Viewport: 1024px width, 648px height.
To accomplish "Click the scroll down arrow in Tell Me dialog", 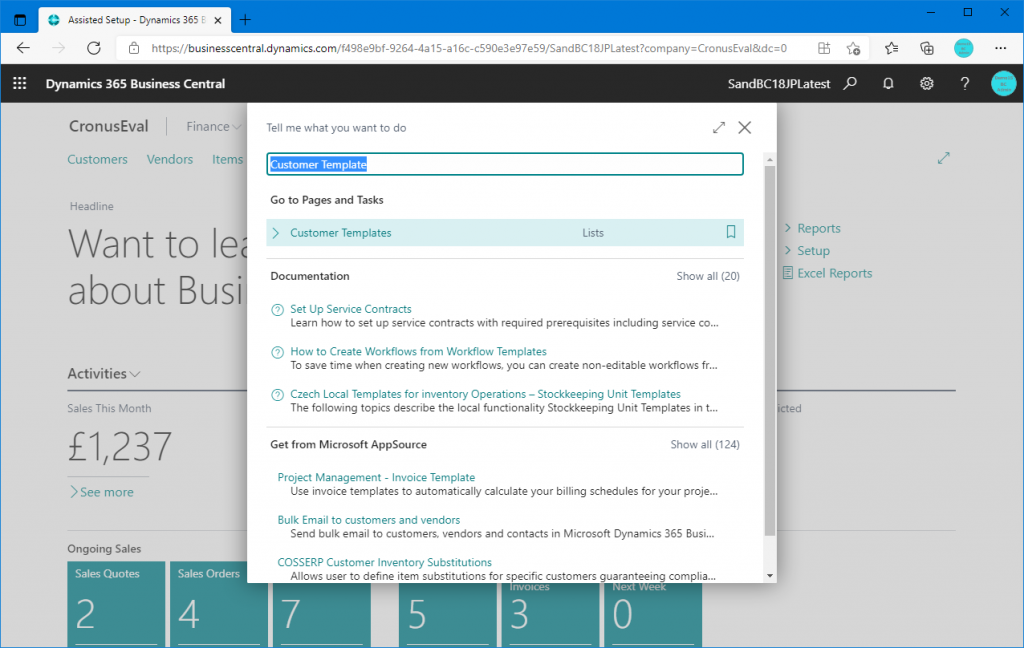I will (x=770, y=575).
